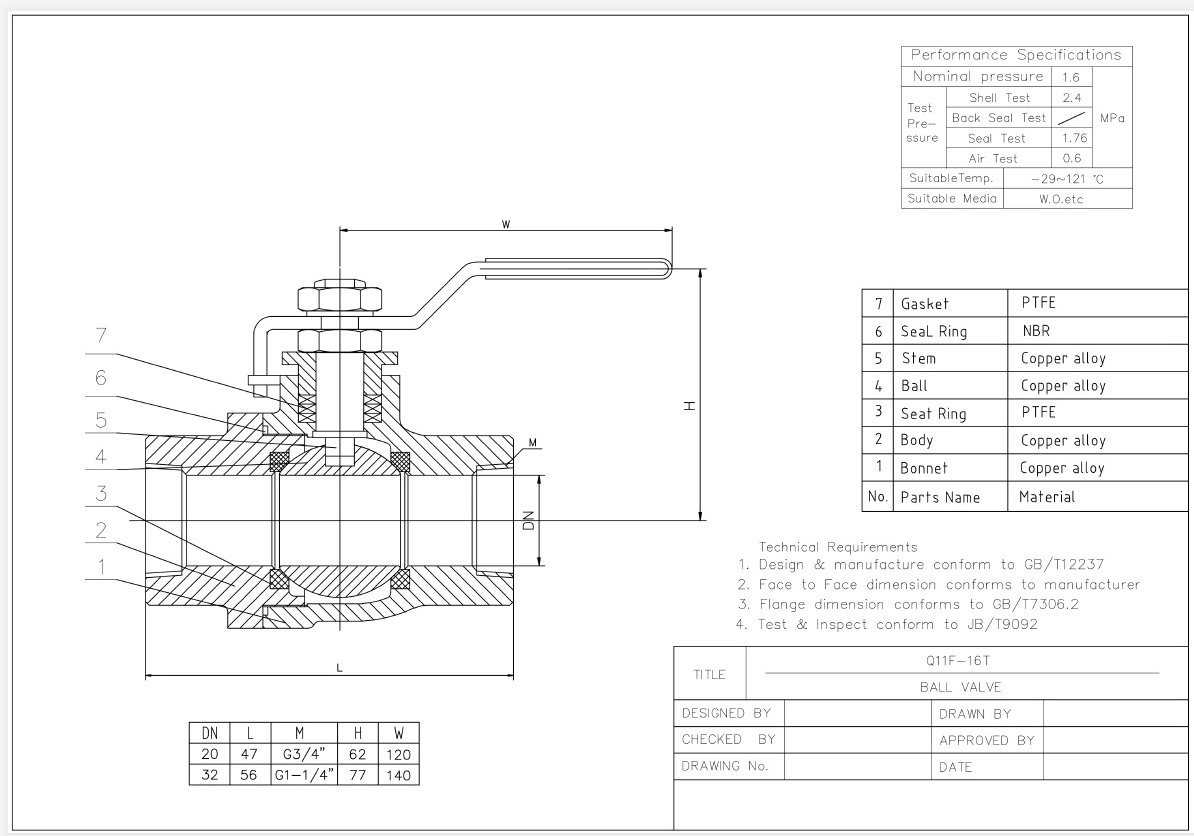
Task: Click balloon number 1 beside the valve drawing
Action: coord(101,567)
